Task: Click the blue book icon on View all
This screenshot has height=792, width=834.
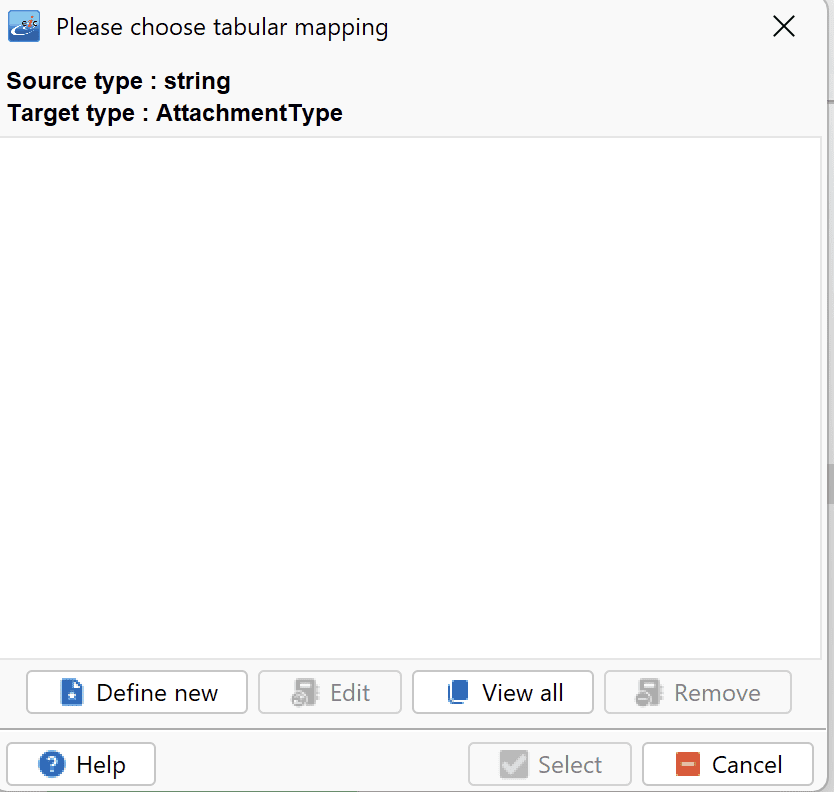Action: point(457,693)
